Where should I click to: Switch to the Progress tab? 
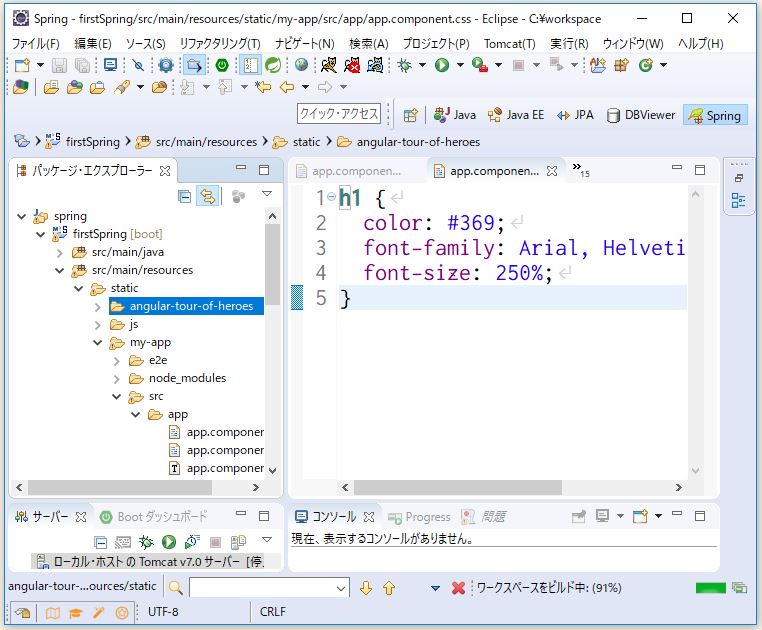pos(419,517)
